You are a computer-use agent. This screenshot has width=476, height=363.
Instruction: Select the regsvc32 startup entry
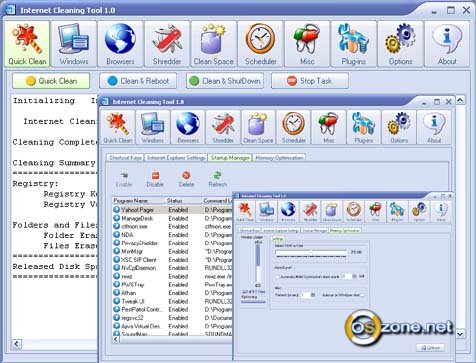point(172,318)
